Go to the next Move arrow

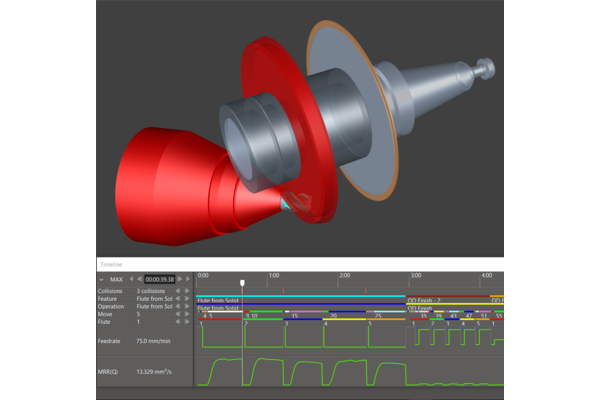click(x=187, y=314)
